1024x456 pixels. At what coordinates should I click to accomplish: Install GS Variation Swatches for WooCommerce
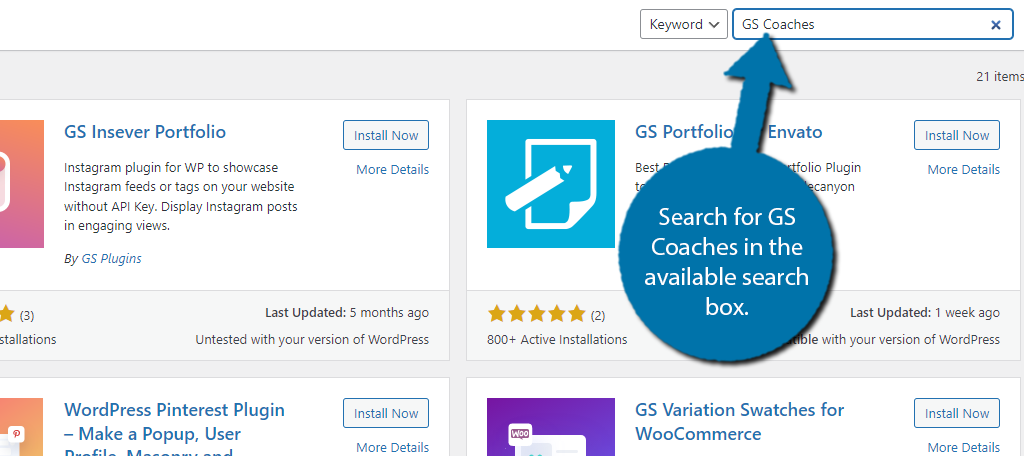pos(957,414)
